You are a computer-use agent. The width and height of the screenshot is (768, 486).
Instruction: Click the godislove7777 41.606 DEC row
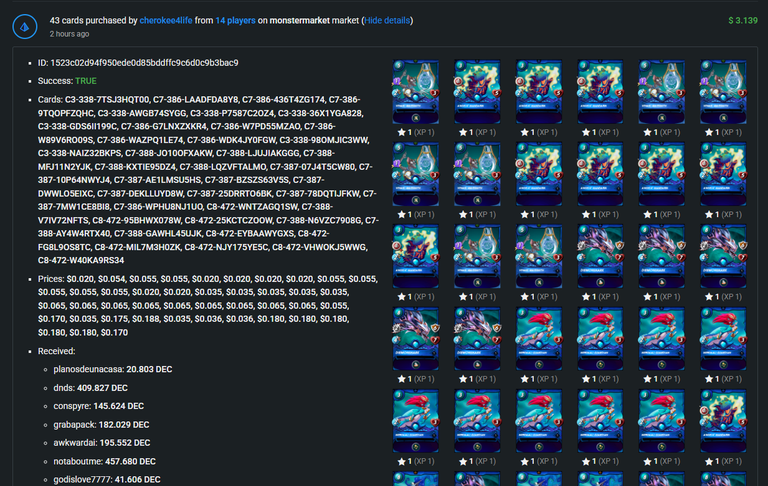tap(107, 480)
